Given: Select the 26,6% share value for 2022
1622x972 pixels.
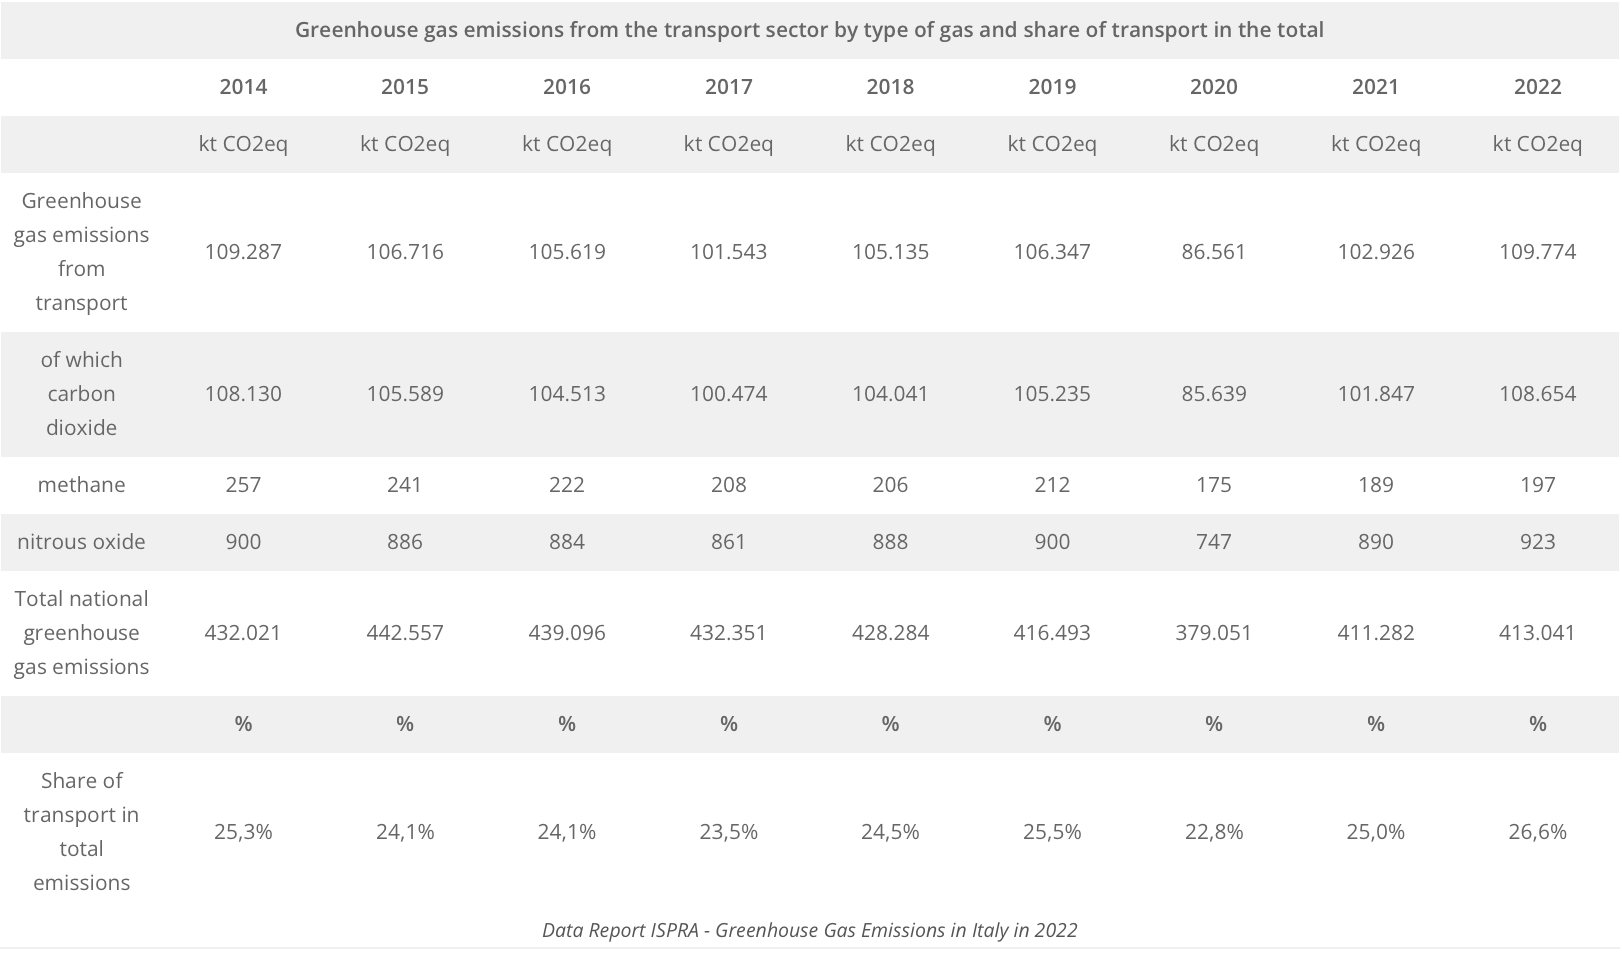Looking at the screenshot, I should (x=1537, y=832).
